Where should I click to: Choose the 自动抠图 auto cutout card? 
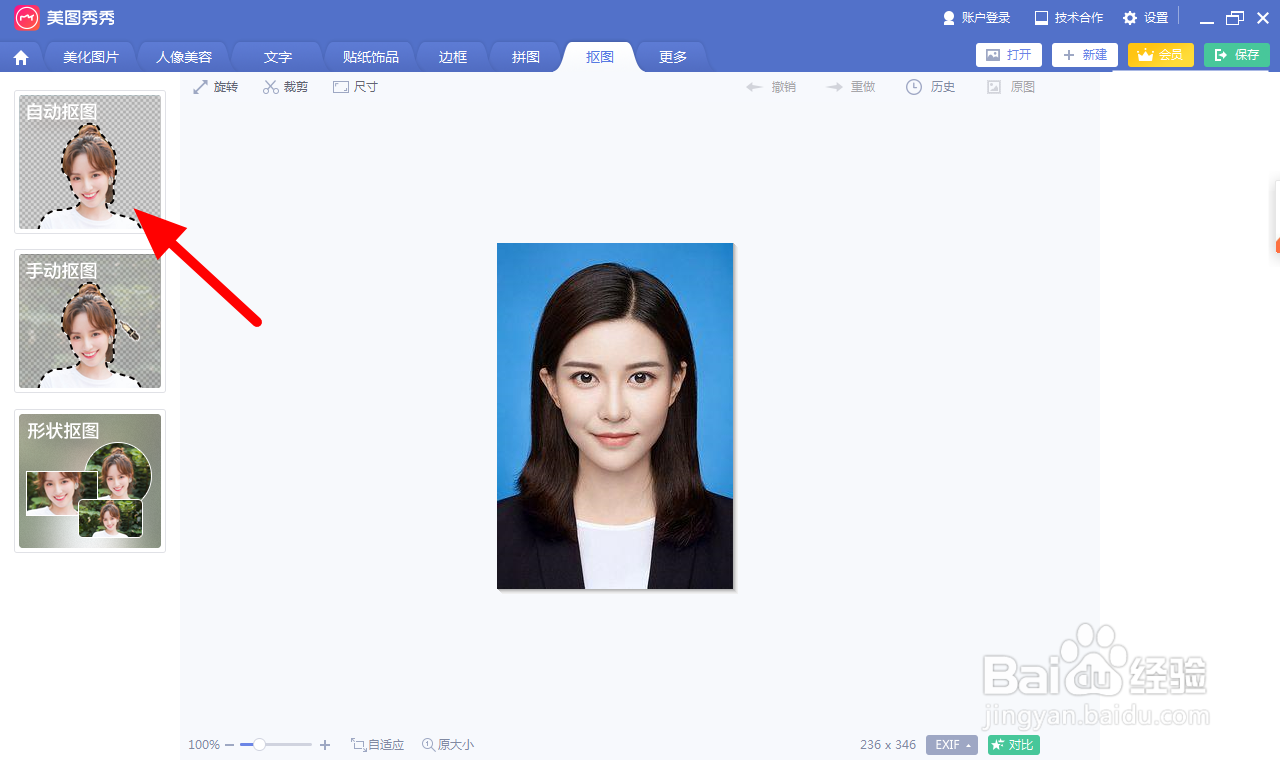click(90, 162)
